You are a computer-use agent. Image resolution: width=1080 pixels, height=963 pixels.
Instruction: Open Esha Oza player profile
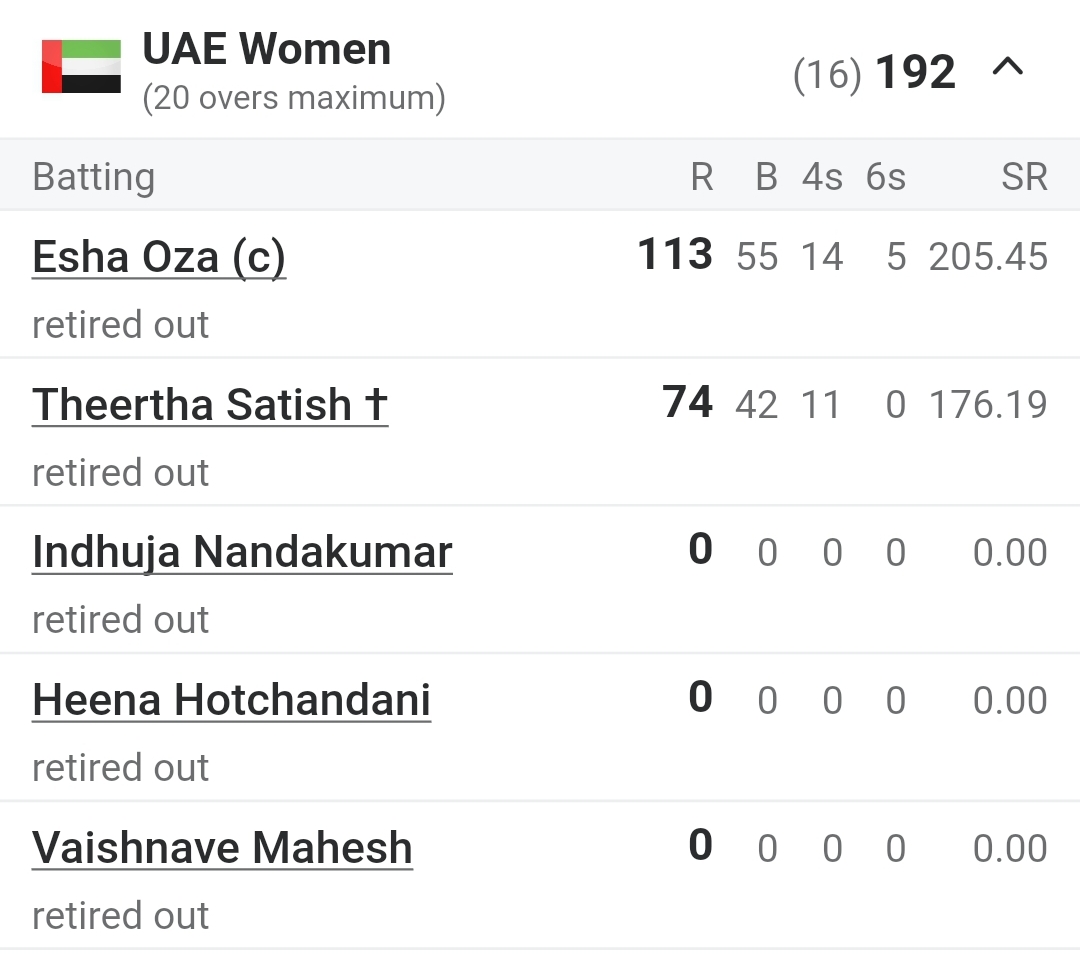tap(159, 257)
